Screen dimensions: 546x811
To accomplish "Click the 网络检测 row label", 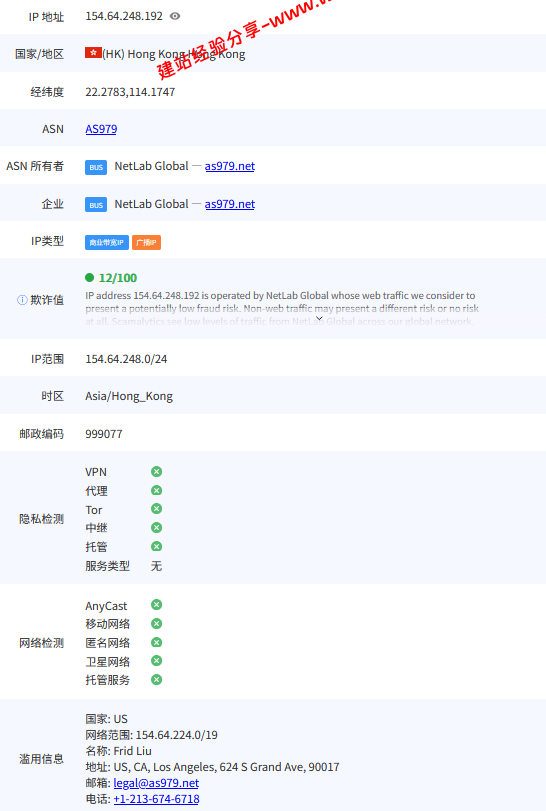I will click(x=41, y=643).
